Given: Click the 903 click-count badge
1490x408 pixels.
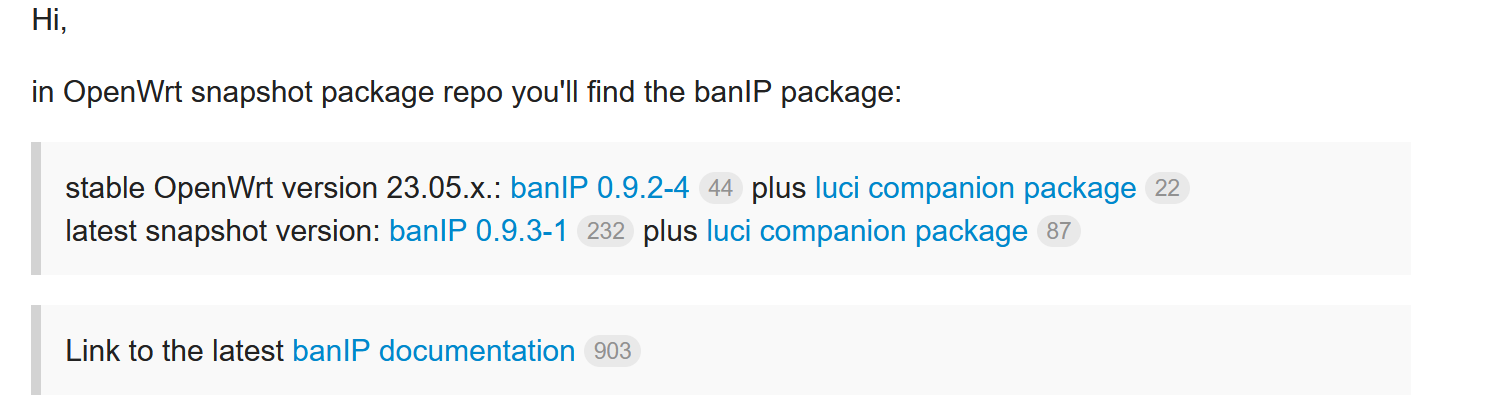Looking at the screenshot, I should click(x=612, y=351).
